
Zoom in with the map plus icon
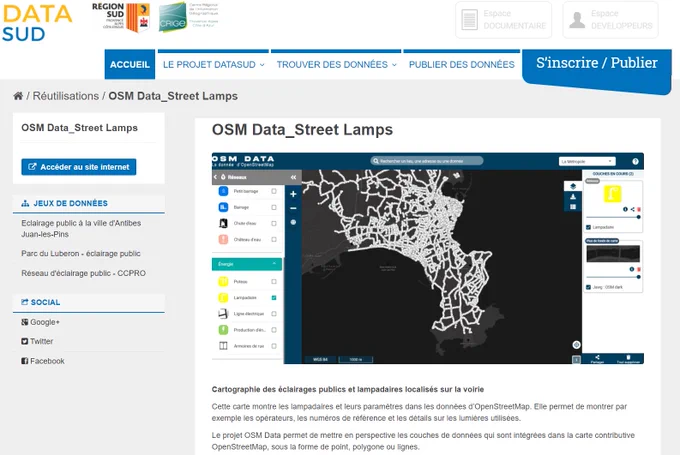[x=293, y=194]
